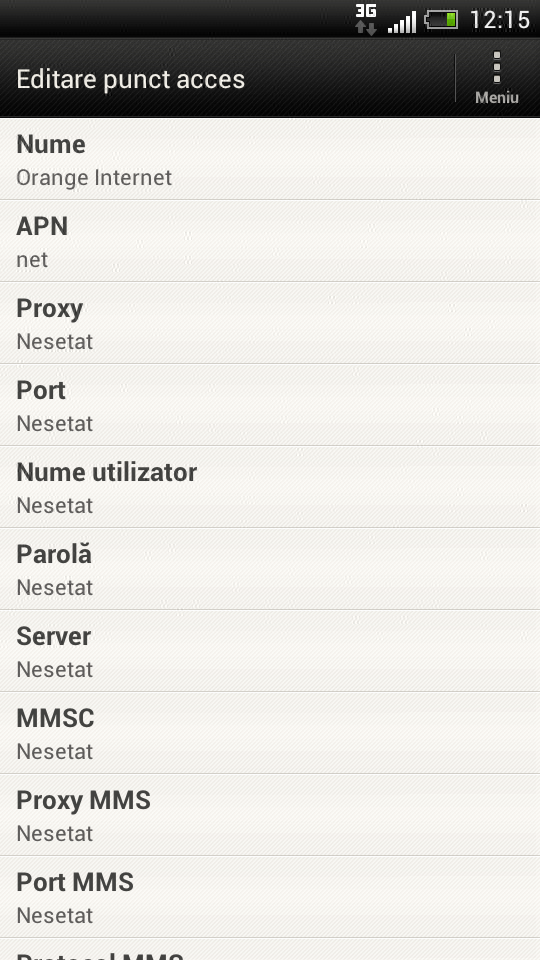Select the Port setting entry

click(270, 405)
